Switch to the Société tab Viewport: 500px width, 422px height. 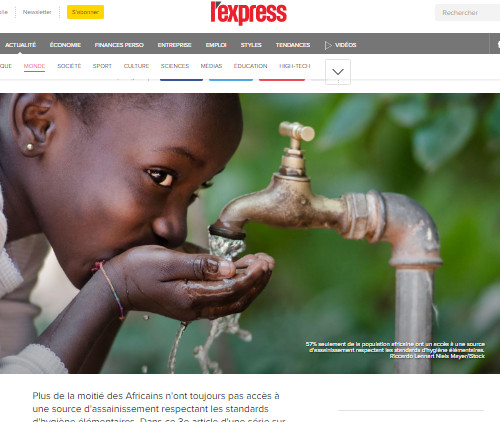(x=69, y=66)
